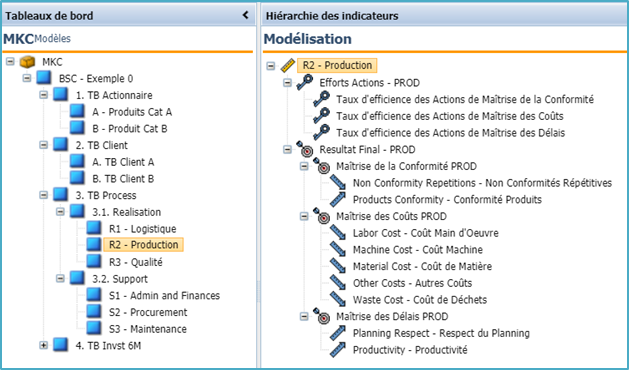
Task: Click the blue icon of 2. TB Client
Action: (61, 144)
